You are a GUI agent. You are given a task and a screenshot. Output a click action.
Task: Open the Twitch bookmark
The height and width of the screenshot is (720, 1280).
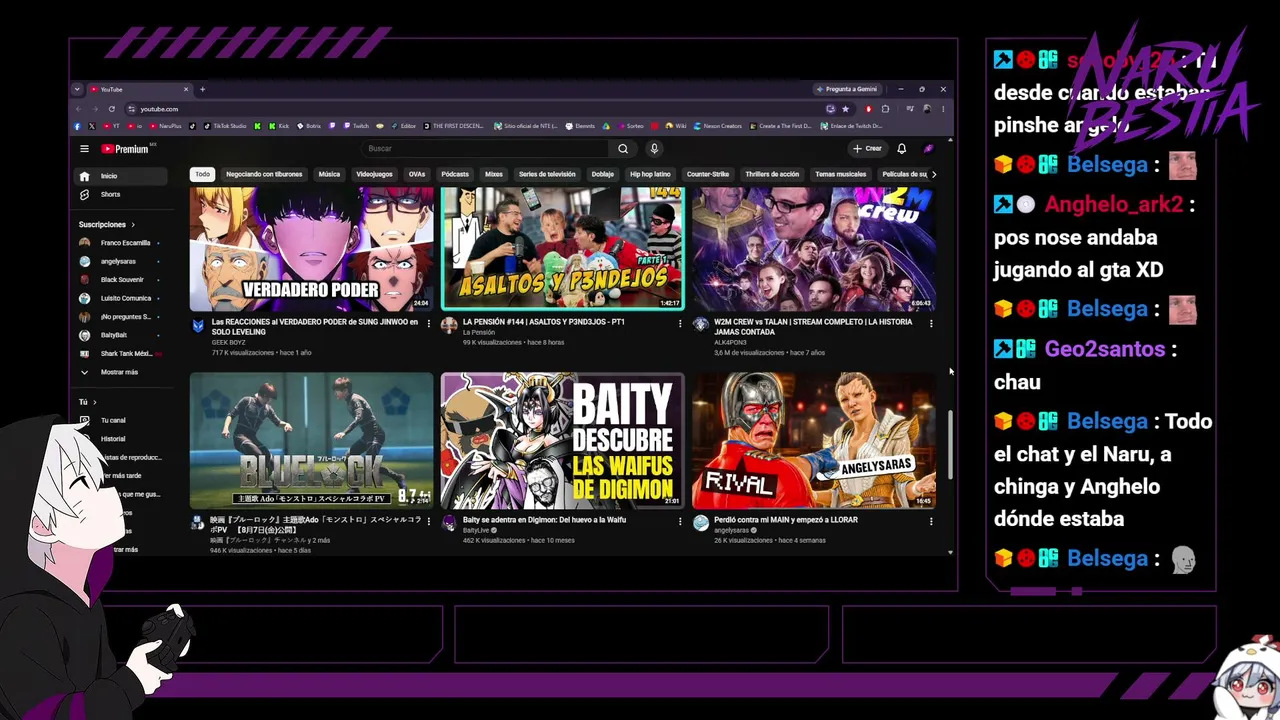pyautogui.click(x=356, y=126)
